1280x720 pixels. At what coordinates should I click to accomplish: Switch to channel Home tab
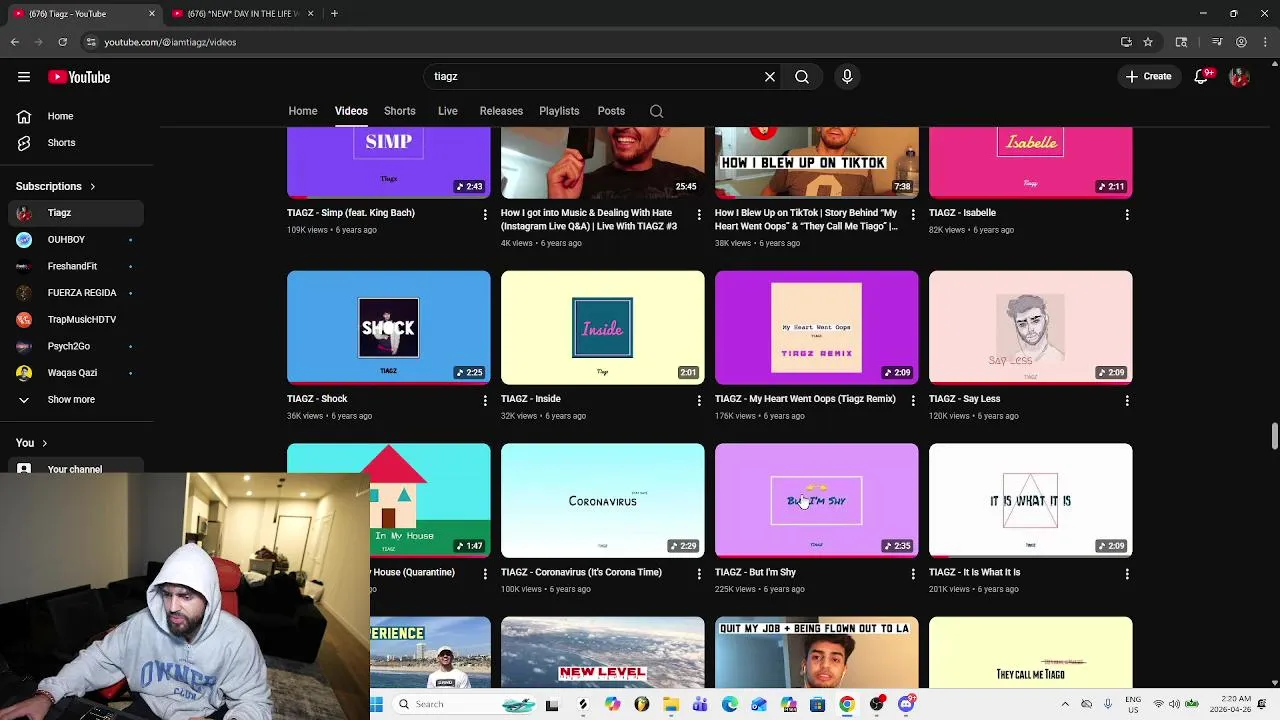click(x=303, y=111)
